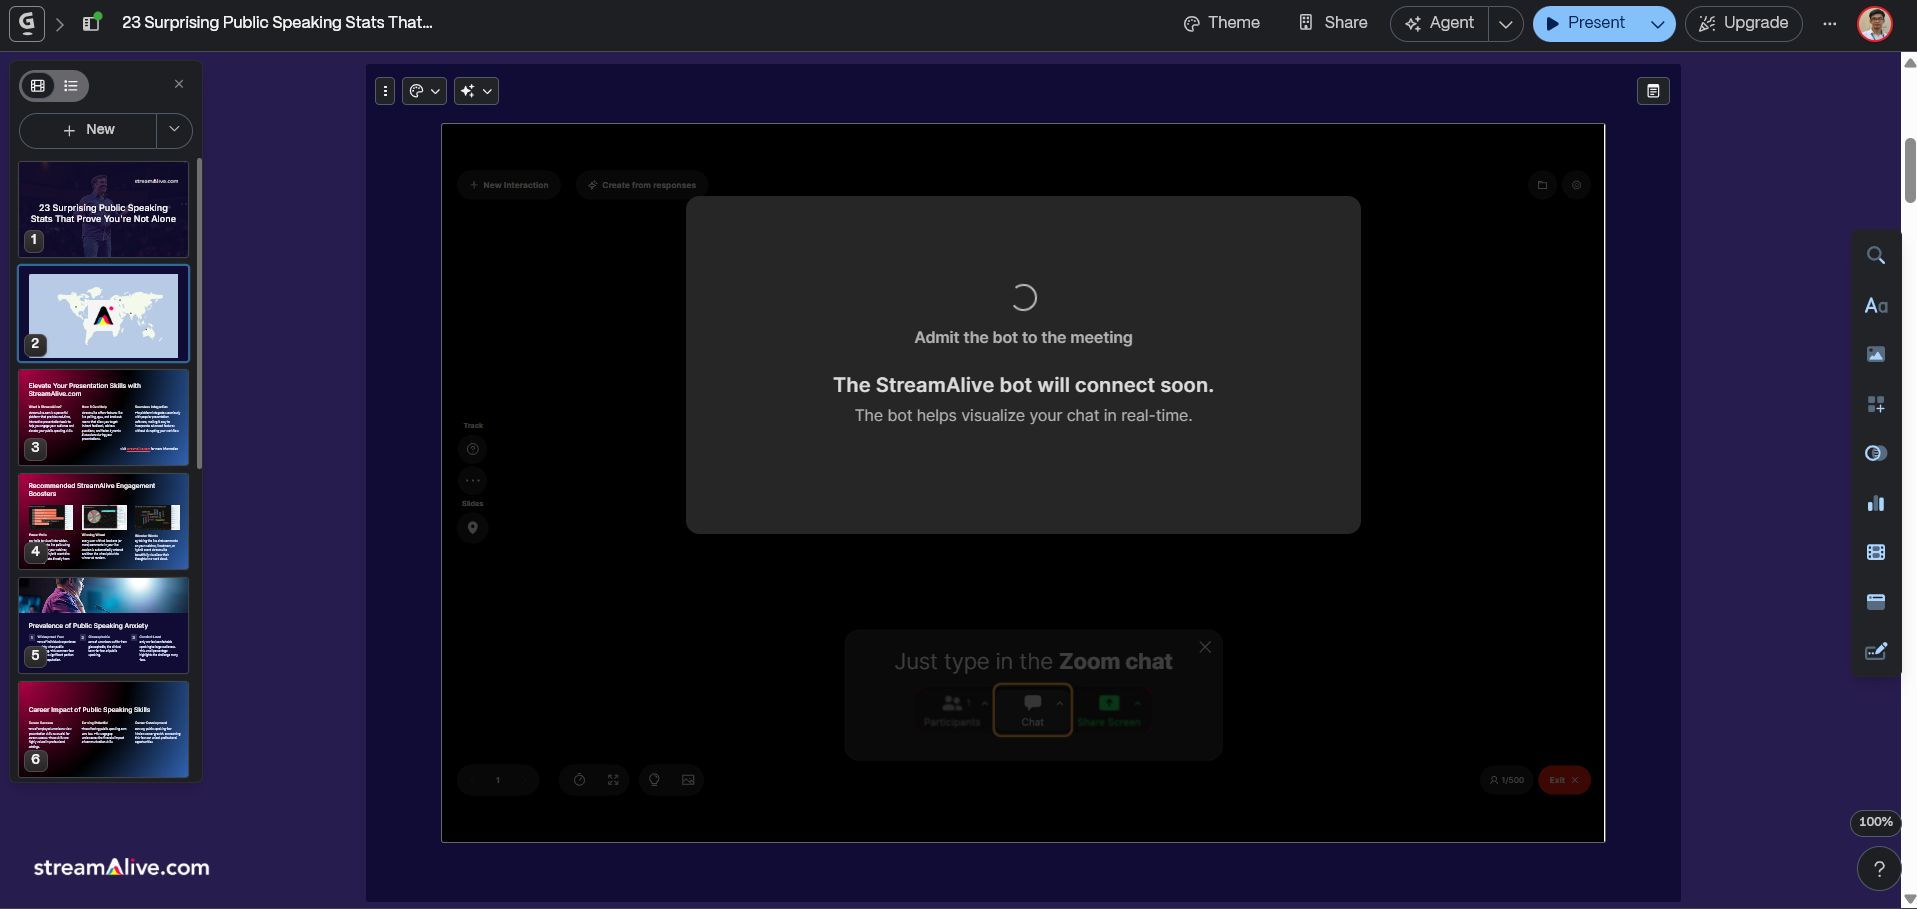
Task: Open the charts tool in the sidebar
Action: [1876, 503]
